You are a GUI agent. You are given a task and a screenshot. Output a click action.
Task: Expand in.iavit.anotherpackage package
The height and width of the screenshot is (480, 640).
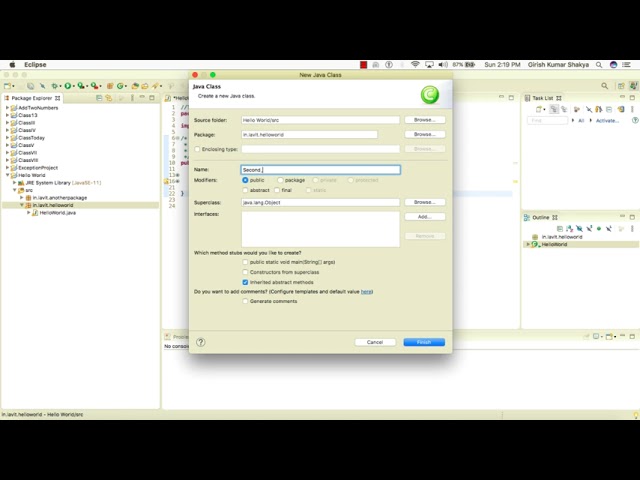click(x=22, y=198)
